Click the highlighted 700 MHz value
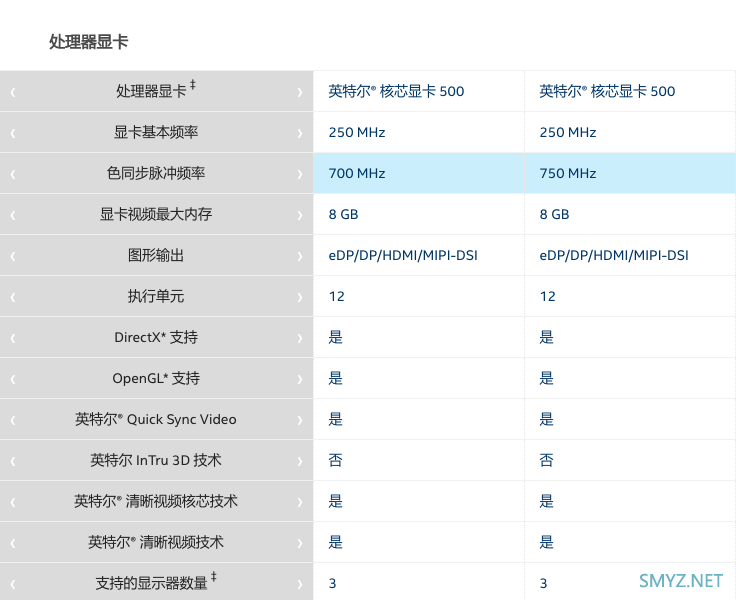 [357, 173]
